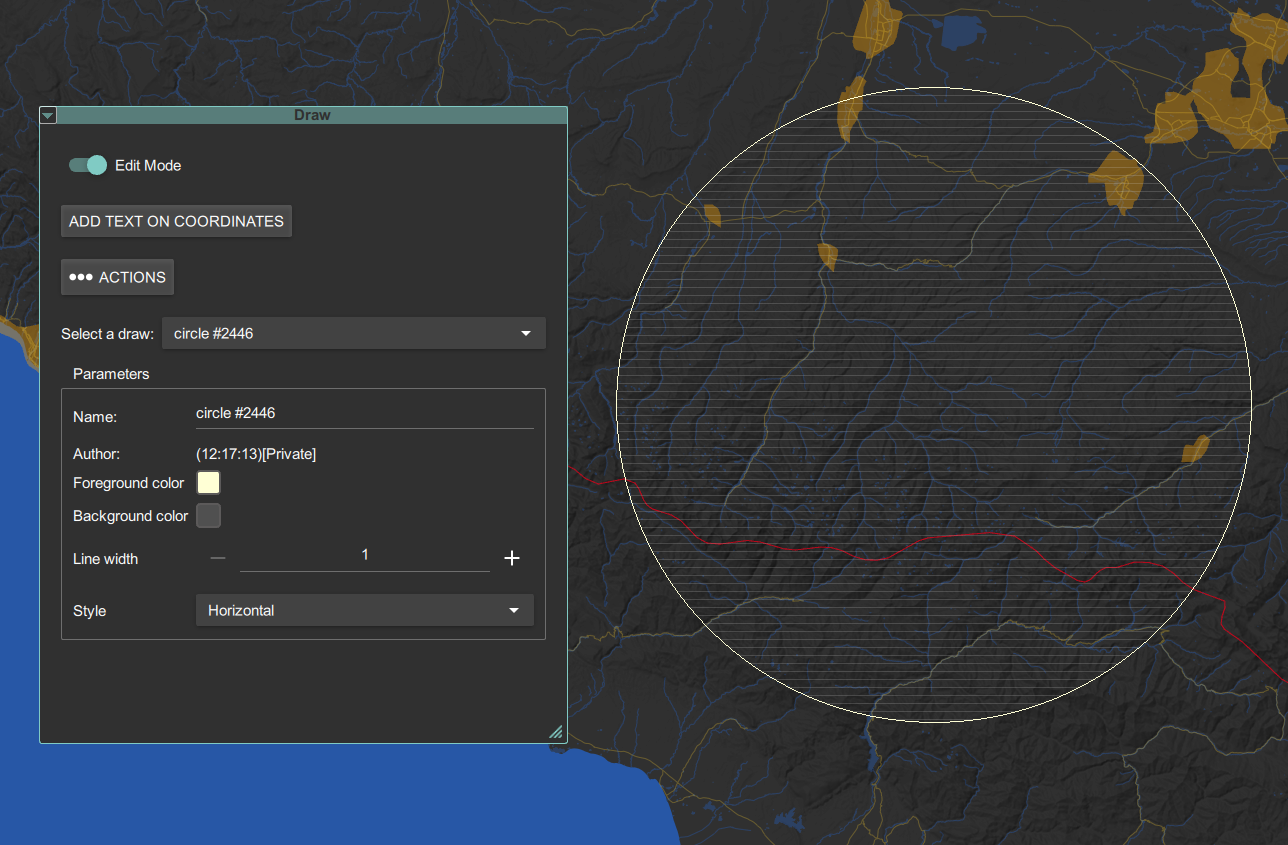1288x845 pixels.
Task: Click the Parameters section label
Action: tap(111, 374)
